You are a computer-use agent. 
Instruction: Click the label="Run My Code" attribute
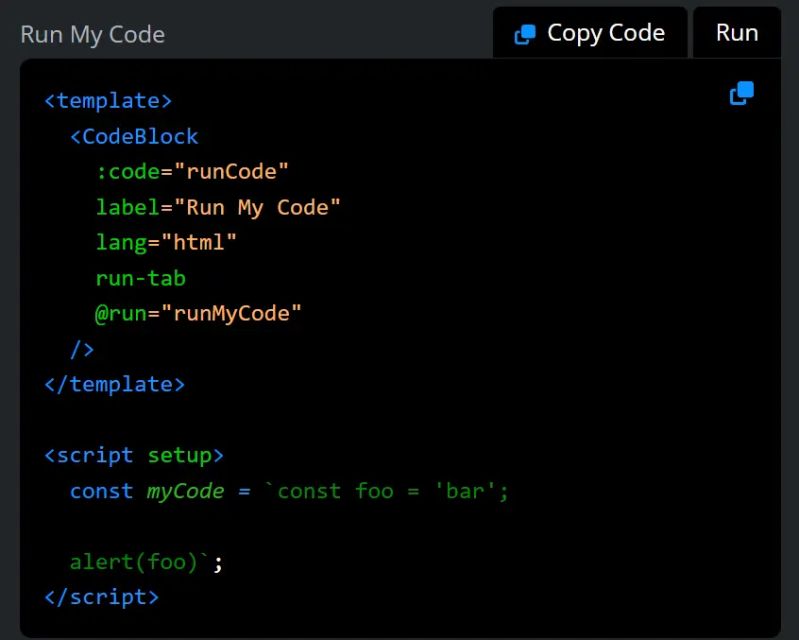coord(218,208)
